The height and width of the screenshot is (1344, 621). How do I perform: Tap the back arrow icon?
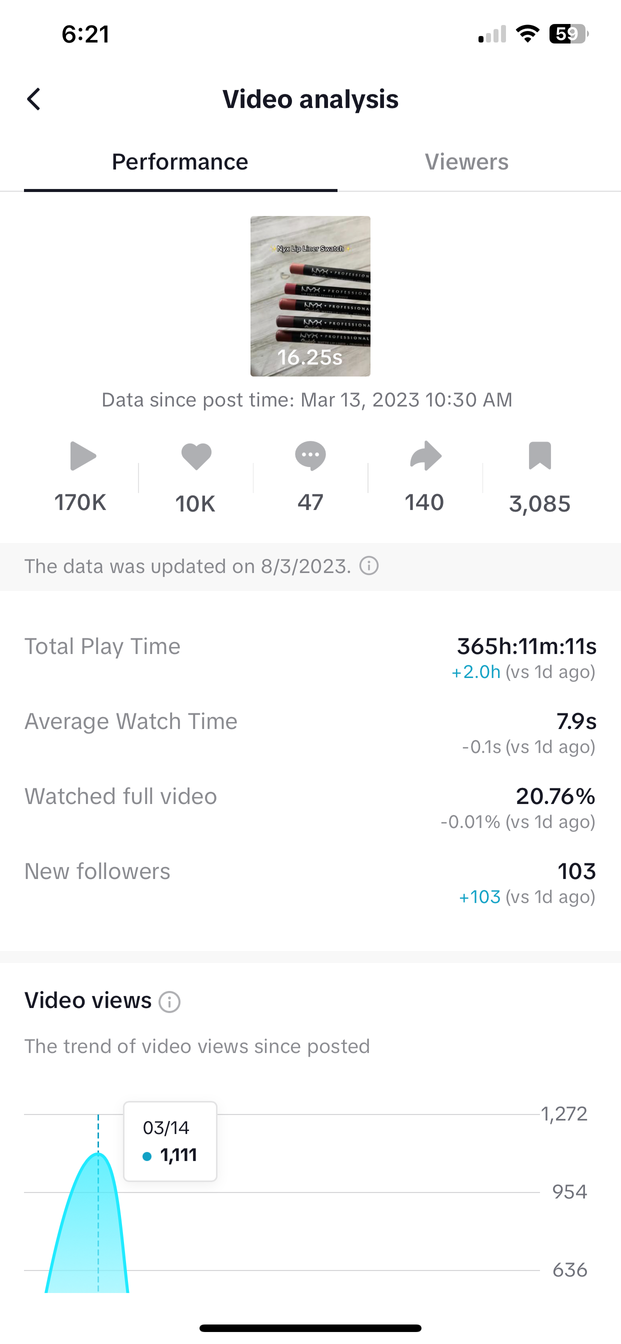[34, 99]
